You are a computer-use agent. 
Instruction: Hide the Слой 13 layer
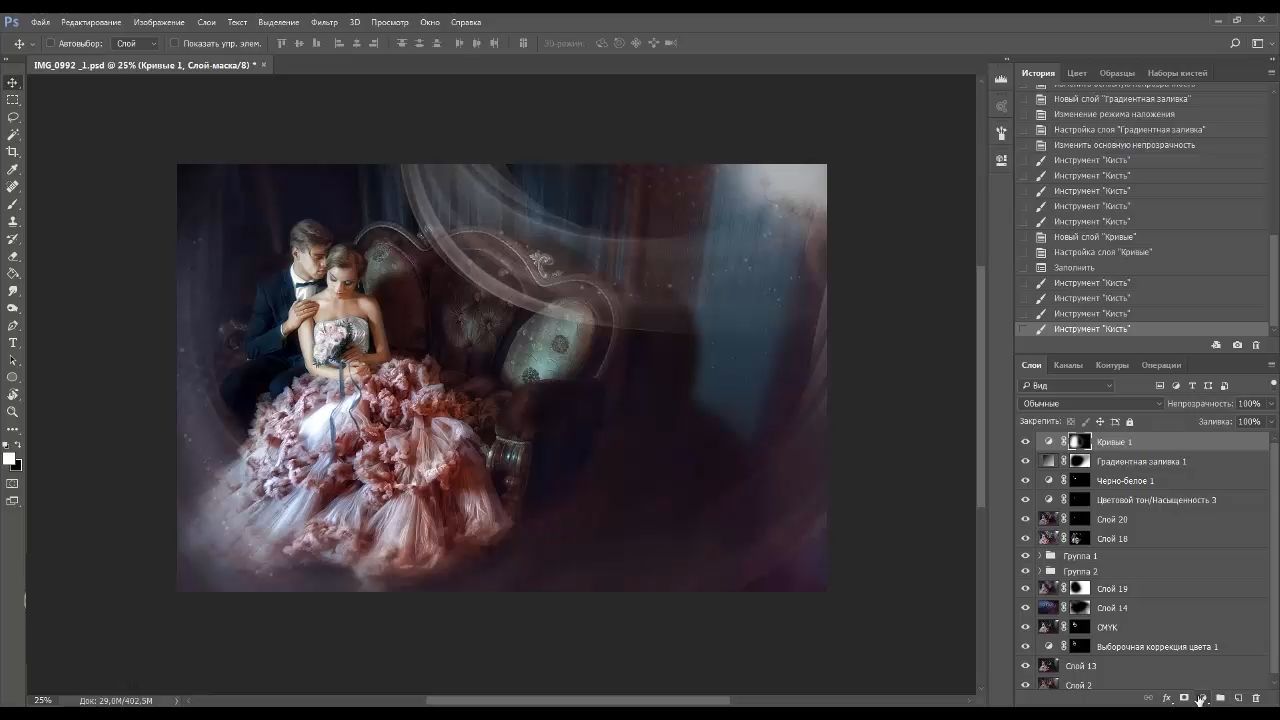pyautogui.click(x=1025, y=666)
